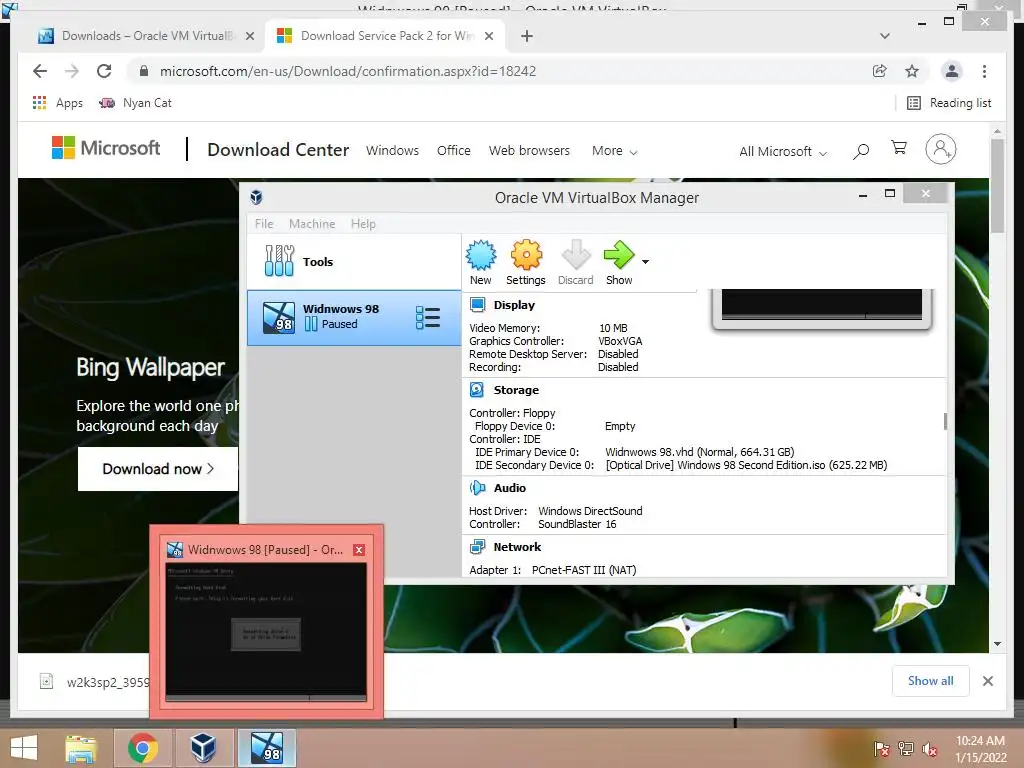Click the Display section icon
The height and width of the screenshot is (768, 1024).
[477, 305]
